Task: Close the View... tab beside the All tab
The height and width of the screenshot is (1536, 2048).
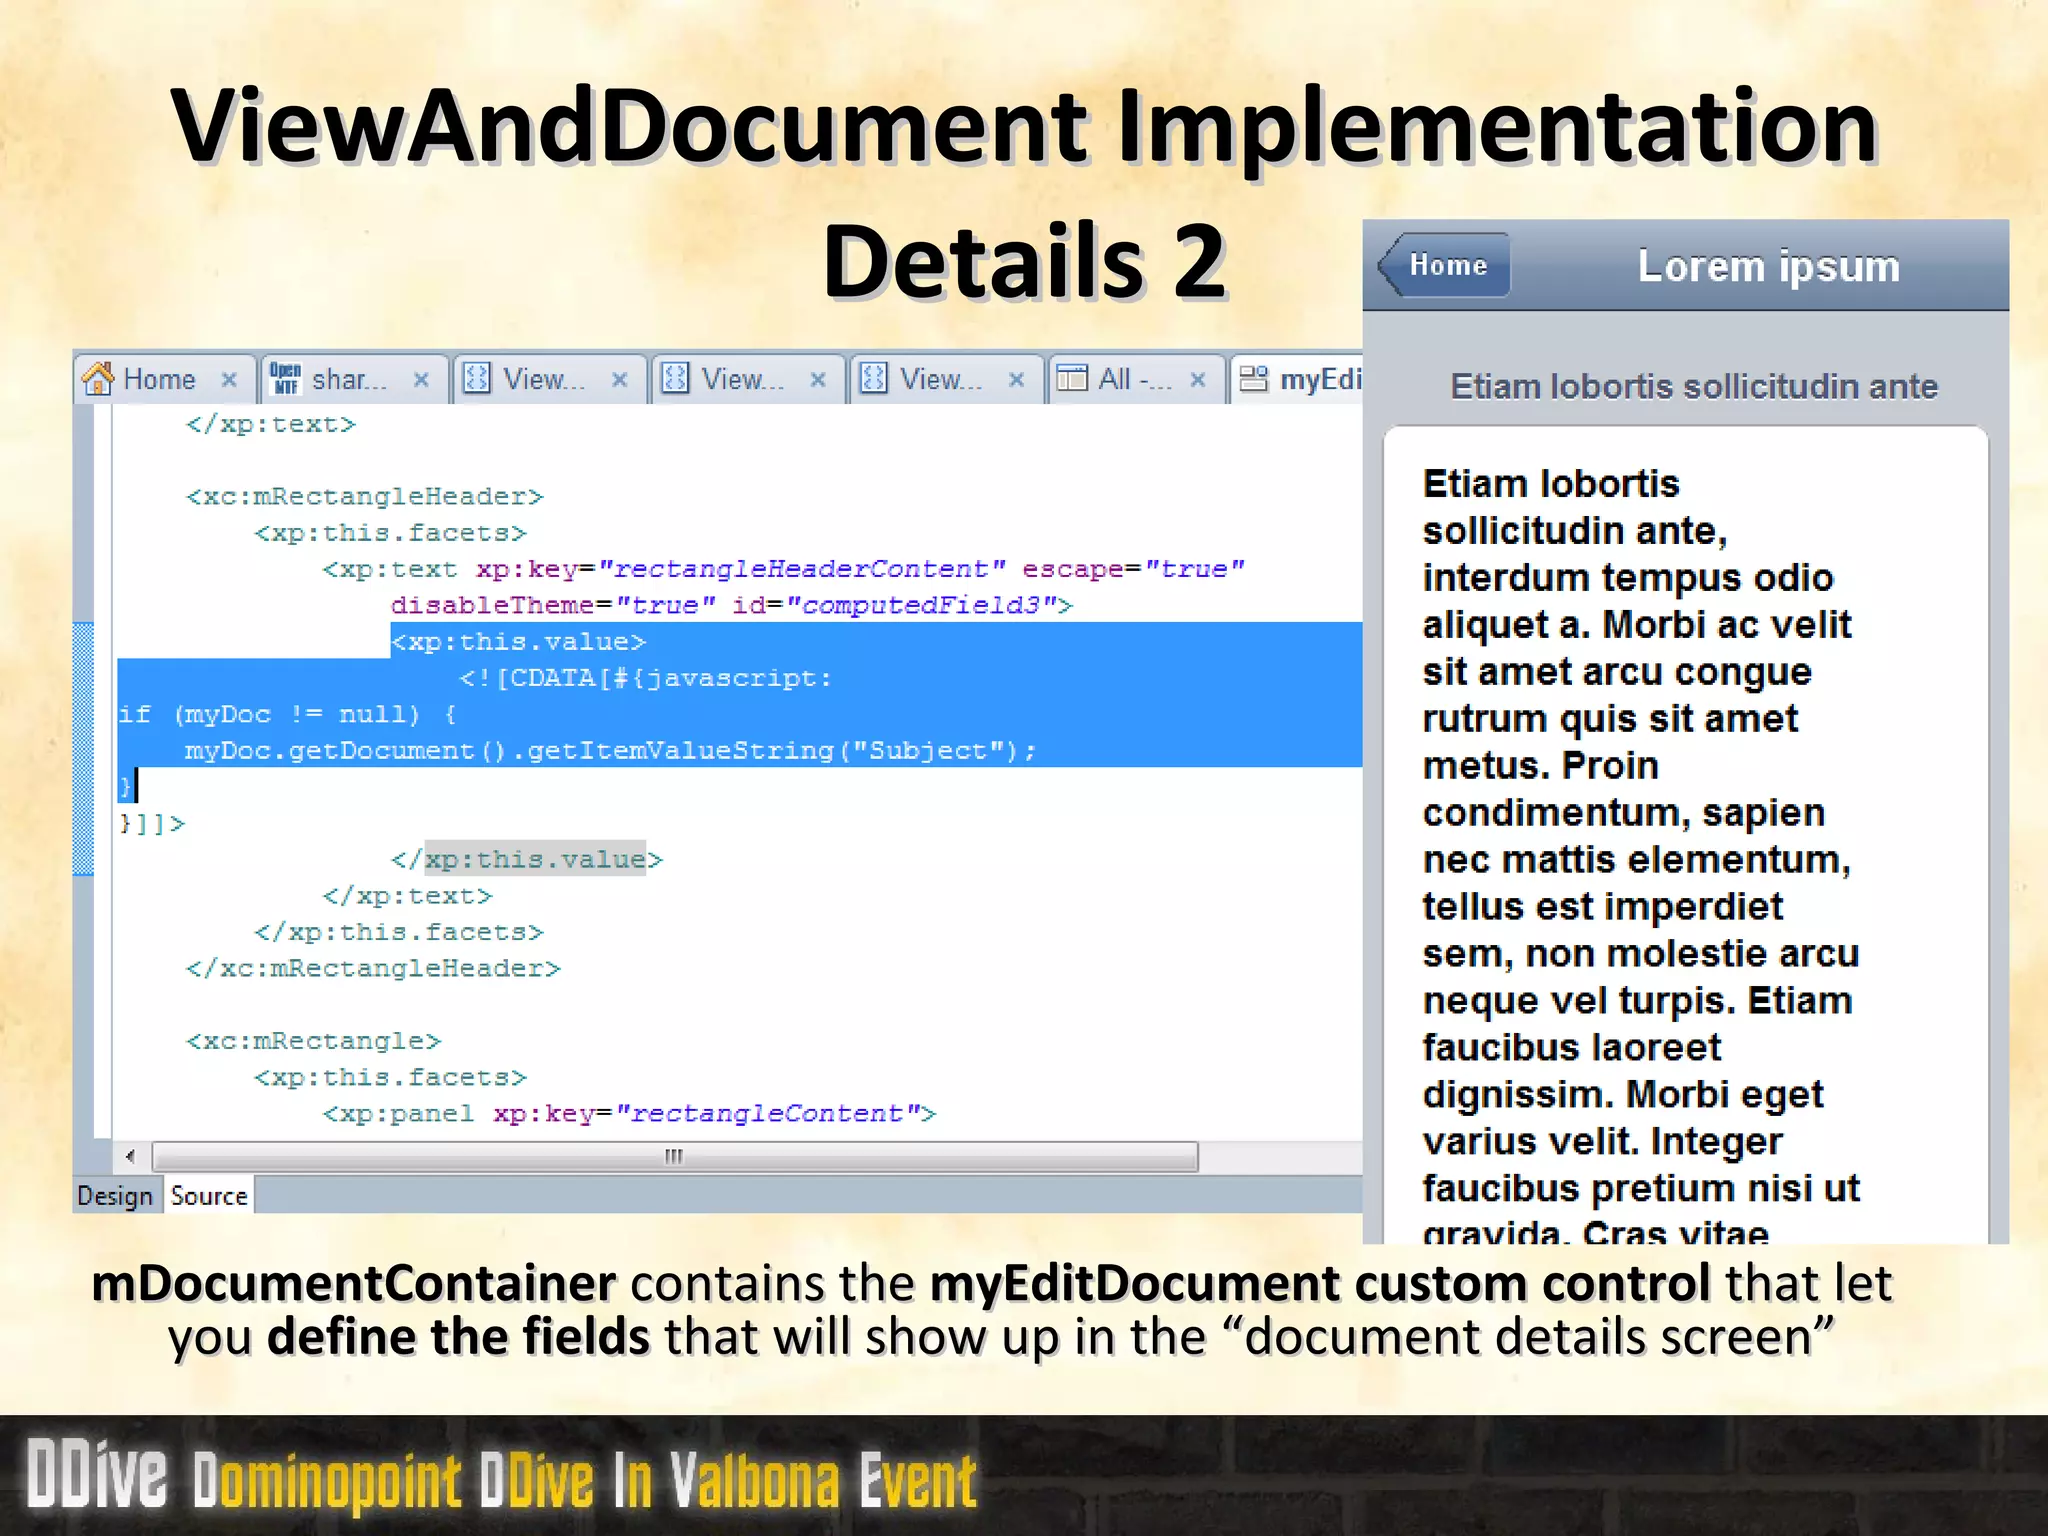Action: [1016, 380]
